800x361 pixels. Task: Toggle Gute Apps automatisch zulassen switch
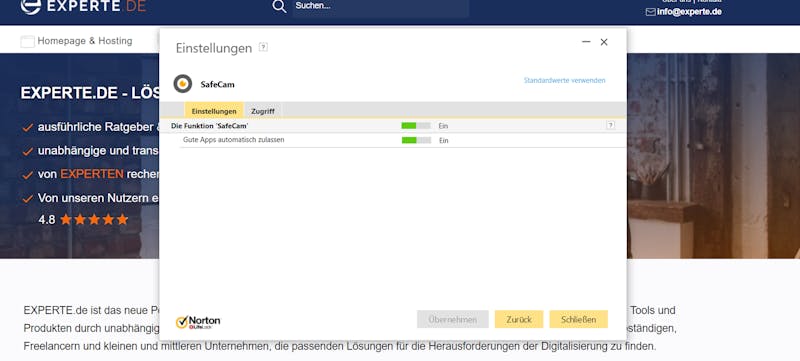click(x=416, y=140)
